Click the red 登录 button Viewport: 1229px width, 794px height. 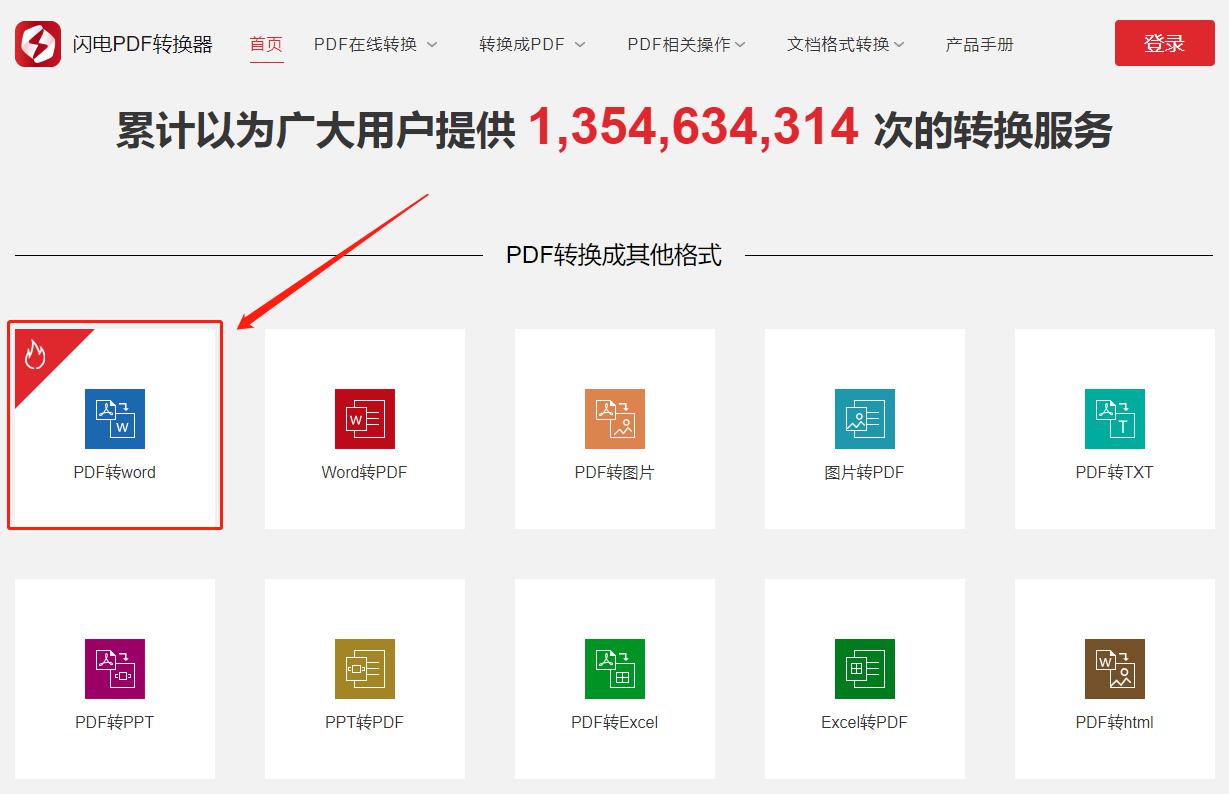pos(1165,43)
